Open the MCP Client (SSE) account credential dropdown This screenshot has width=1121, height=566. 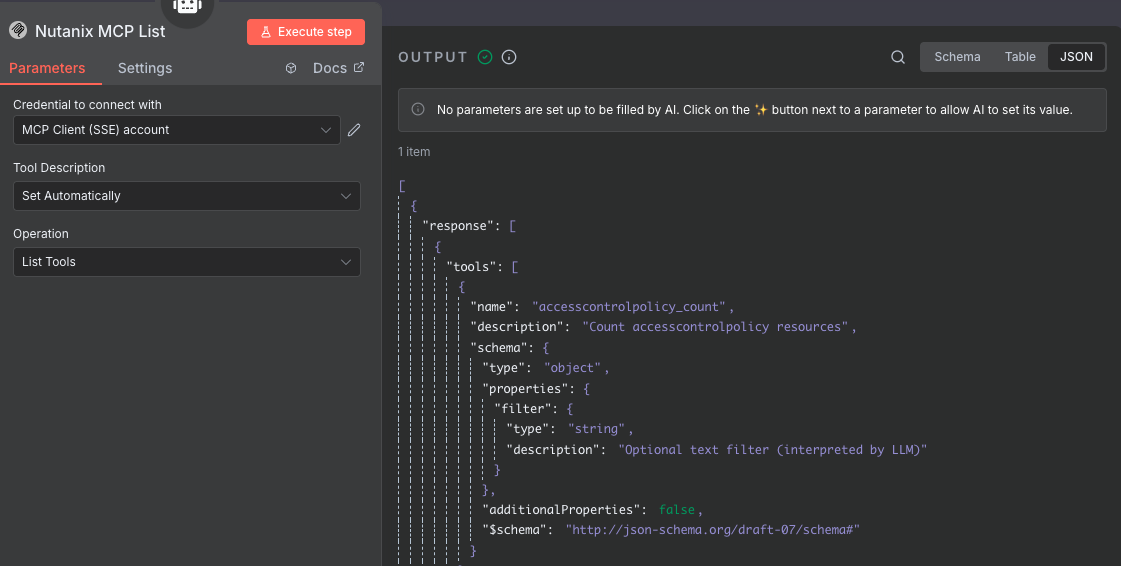tap(177, 130)
